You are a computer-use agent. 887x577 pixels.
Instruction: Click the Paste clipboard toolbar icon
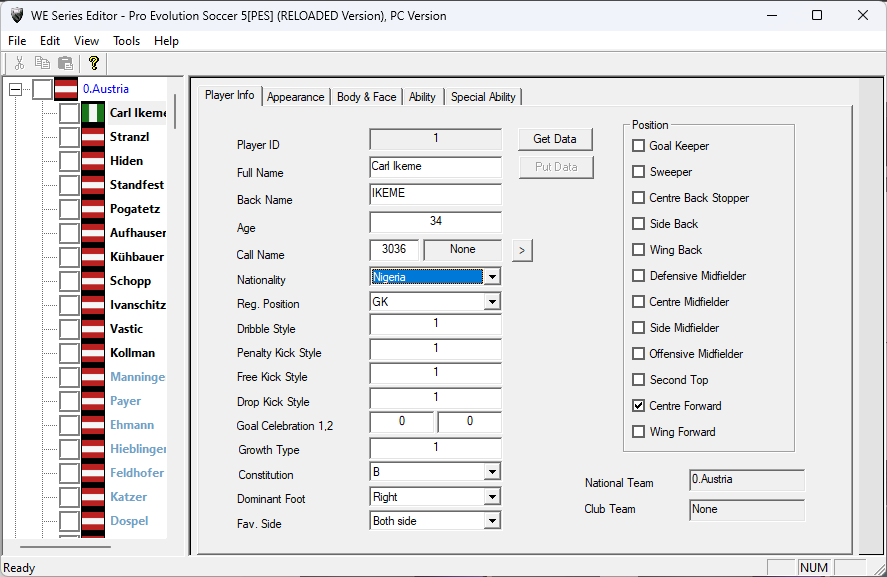click(x=66, y=63)
